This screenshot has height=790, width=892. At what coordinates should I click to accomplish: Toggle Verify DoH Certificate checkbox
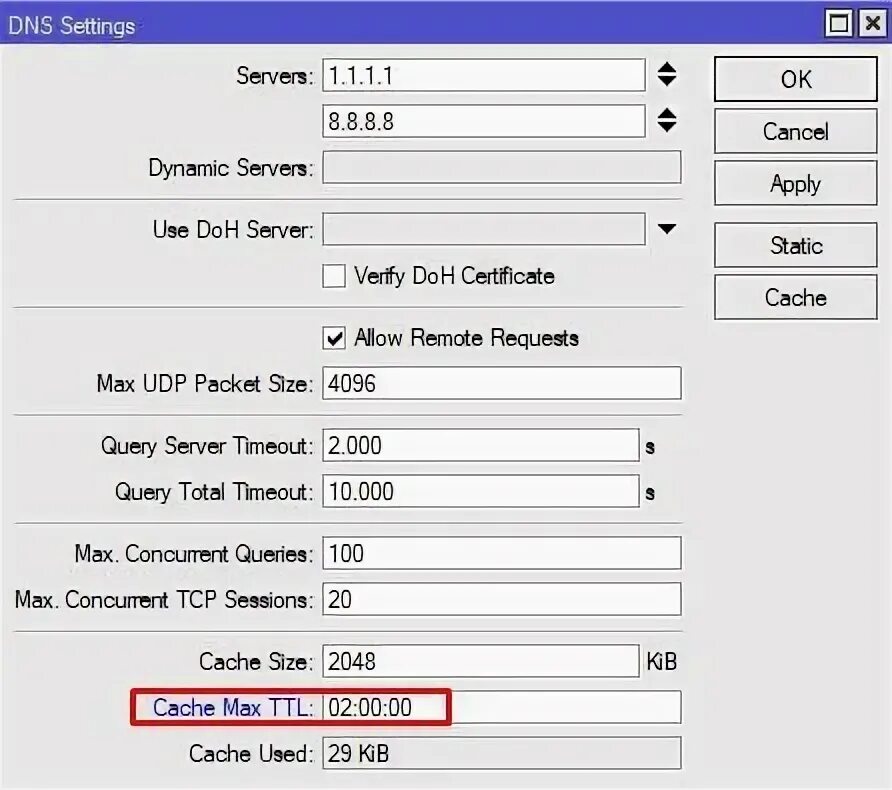click(x=334, y=276)
